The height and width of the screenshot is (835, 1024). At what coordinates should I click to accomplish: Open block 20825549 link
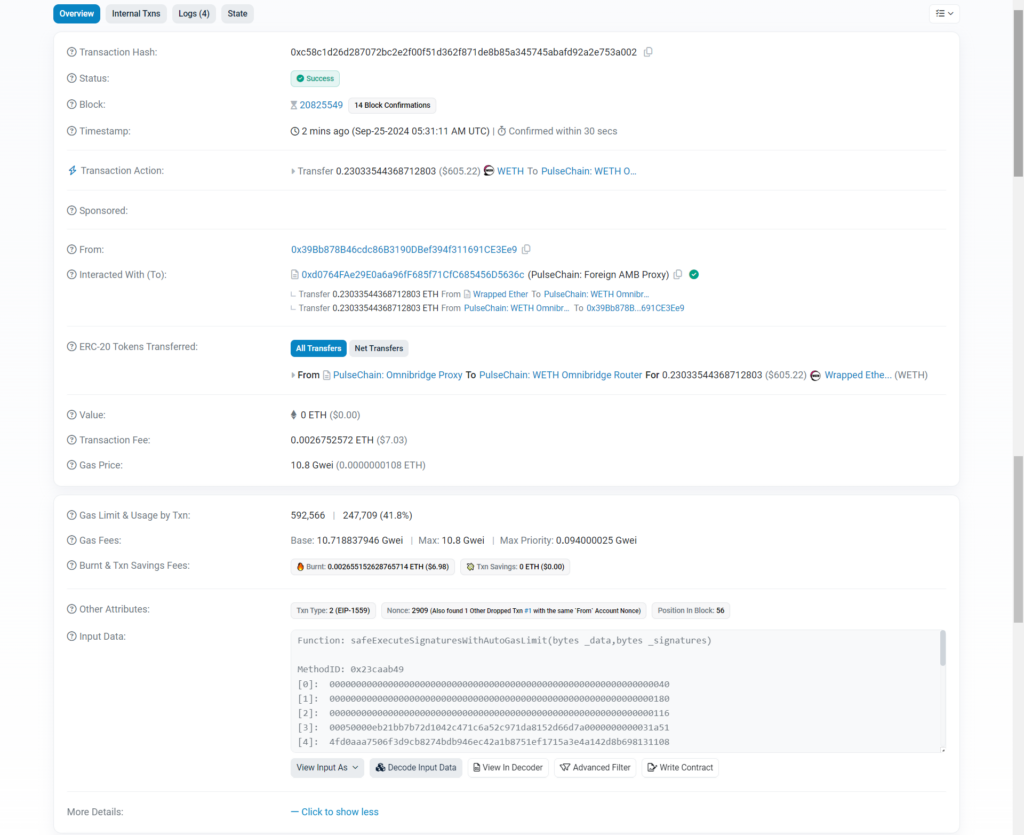pos(321,105)
